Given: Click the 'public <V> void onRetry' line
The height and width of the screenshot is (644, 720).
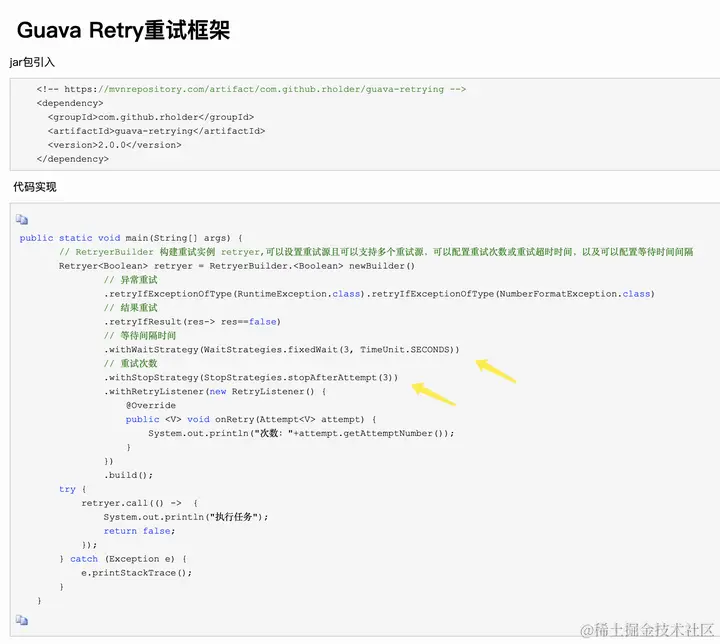Looking at the screenshot, I should (x=251, y=419).
